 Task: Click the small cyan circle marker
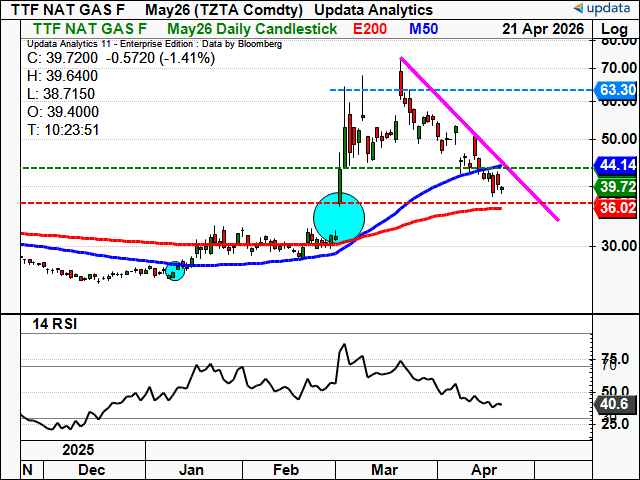tap(175, 270)
